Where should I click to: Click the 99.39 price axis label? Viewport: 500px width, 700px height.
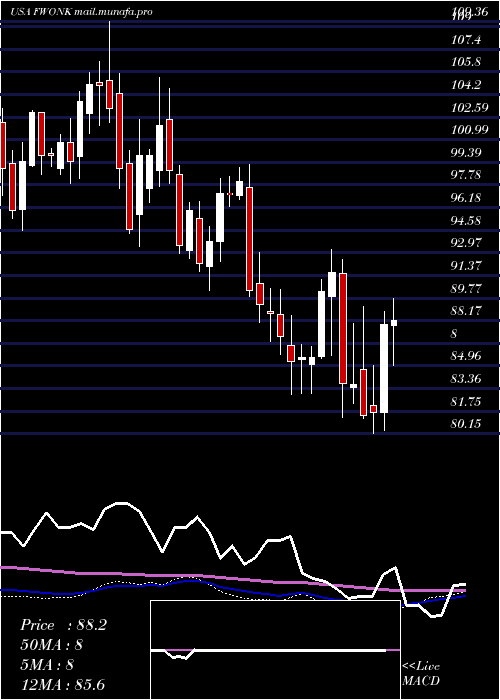pyautogui.click(x=466, y=153)
